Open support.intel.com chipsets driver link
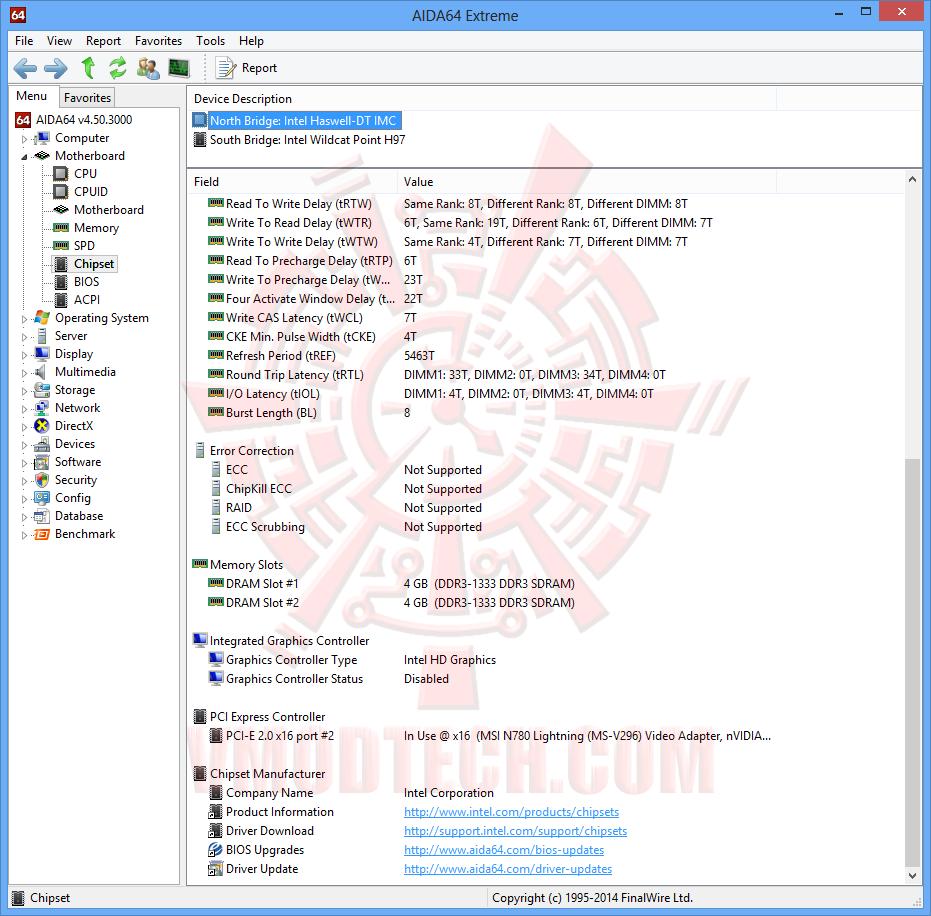 click(x=515, y=831)
